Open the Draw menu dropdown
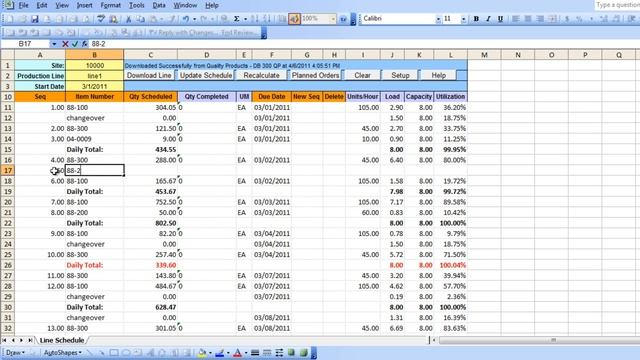 click(16, 353)
